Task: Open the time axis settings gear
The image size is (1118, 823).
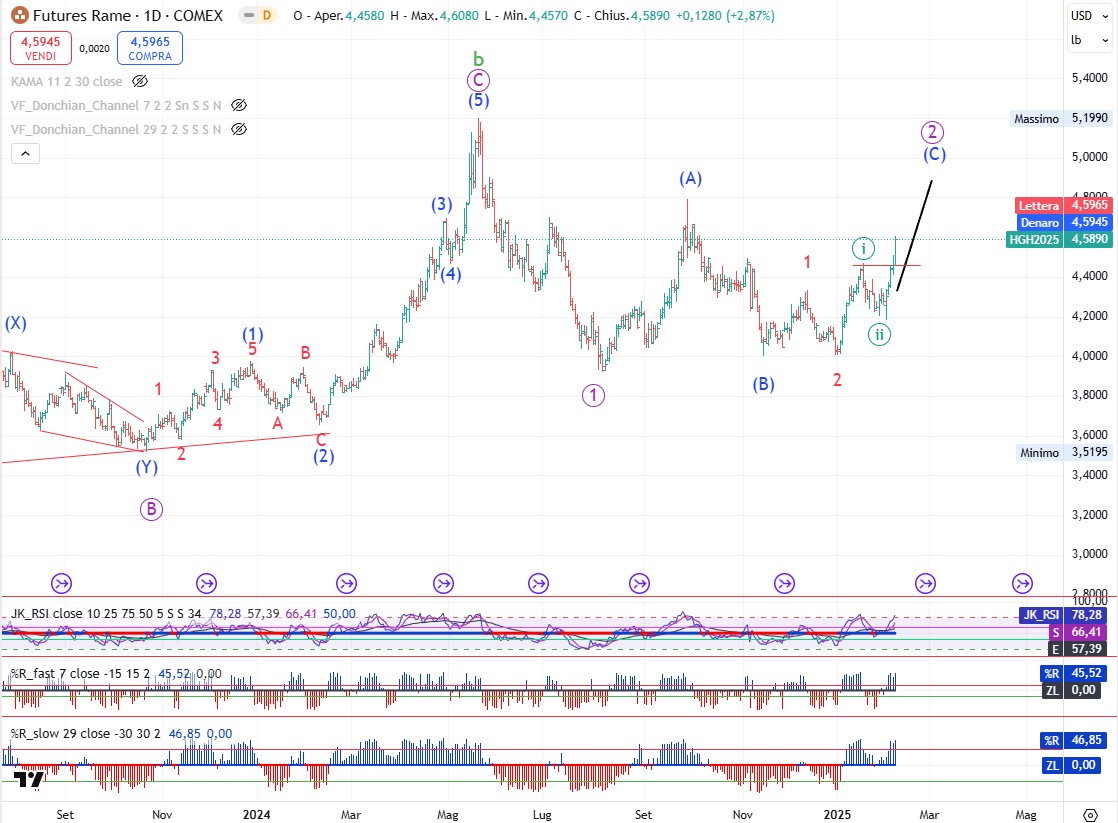Action: 1089,814
